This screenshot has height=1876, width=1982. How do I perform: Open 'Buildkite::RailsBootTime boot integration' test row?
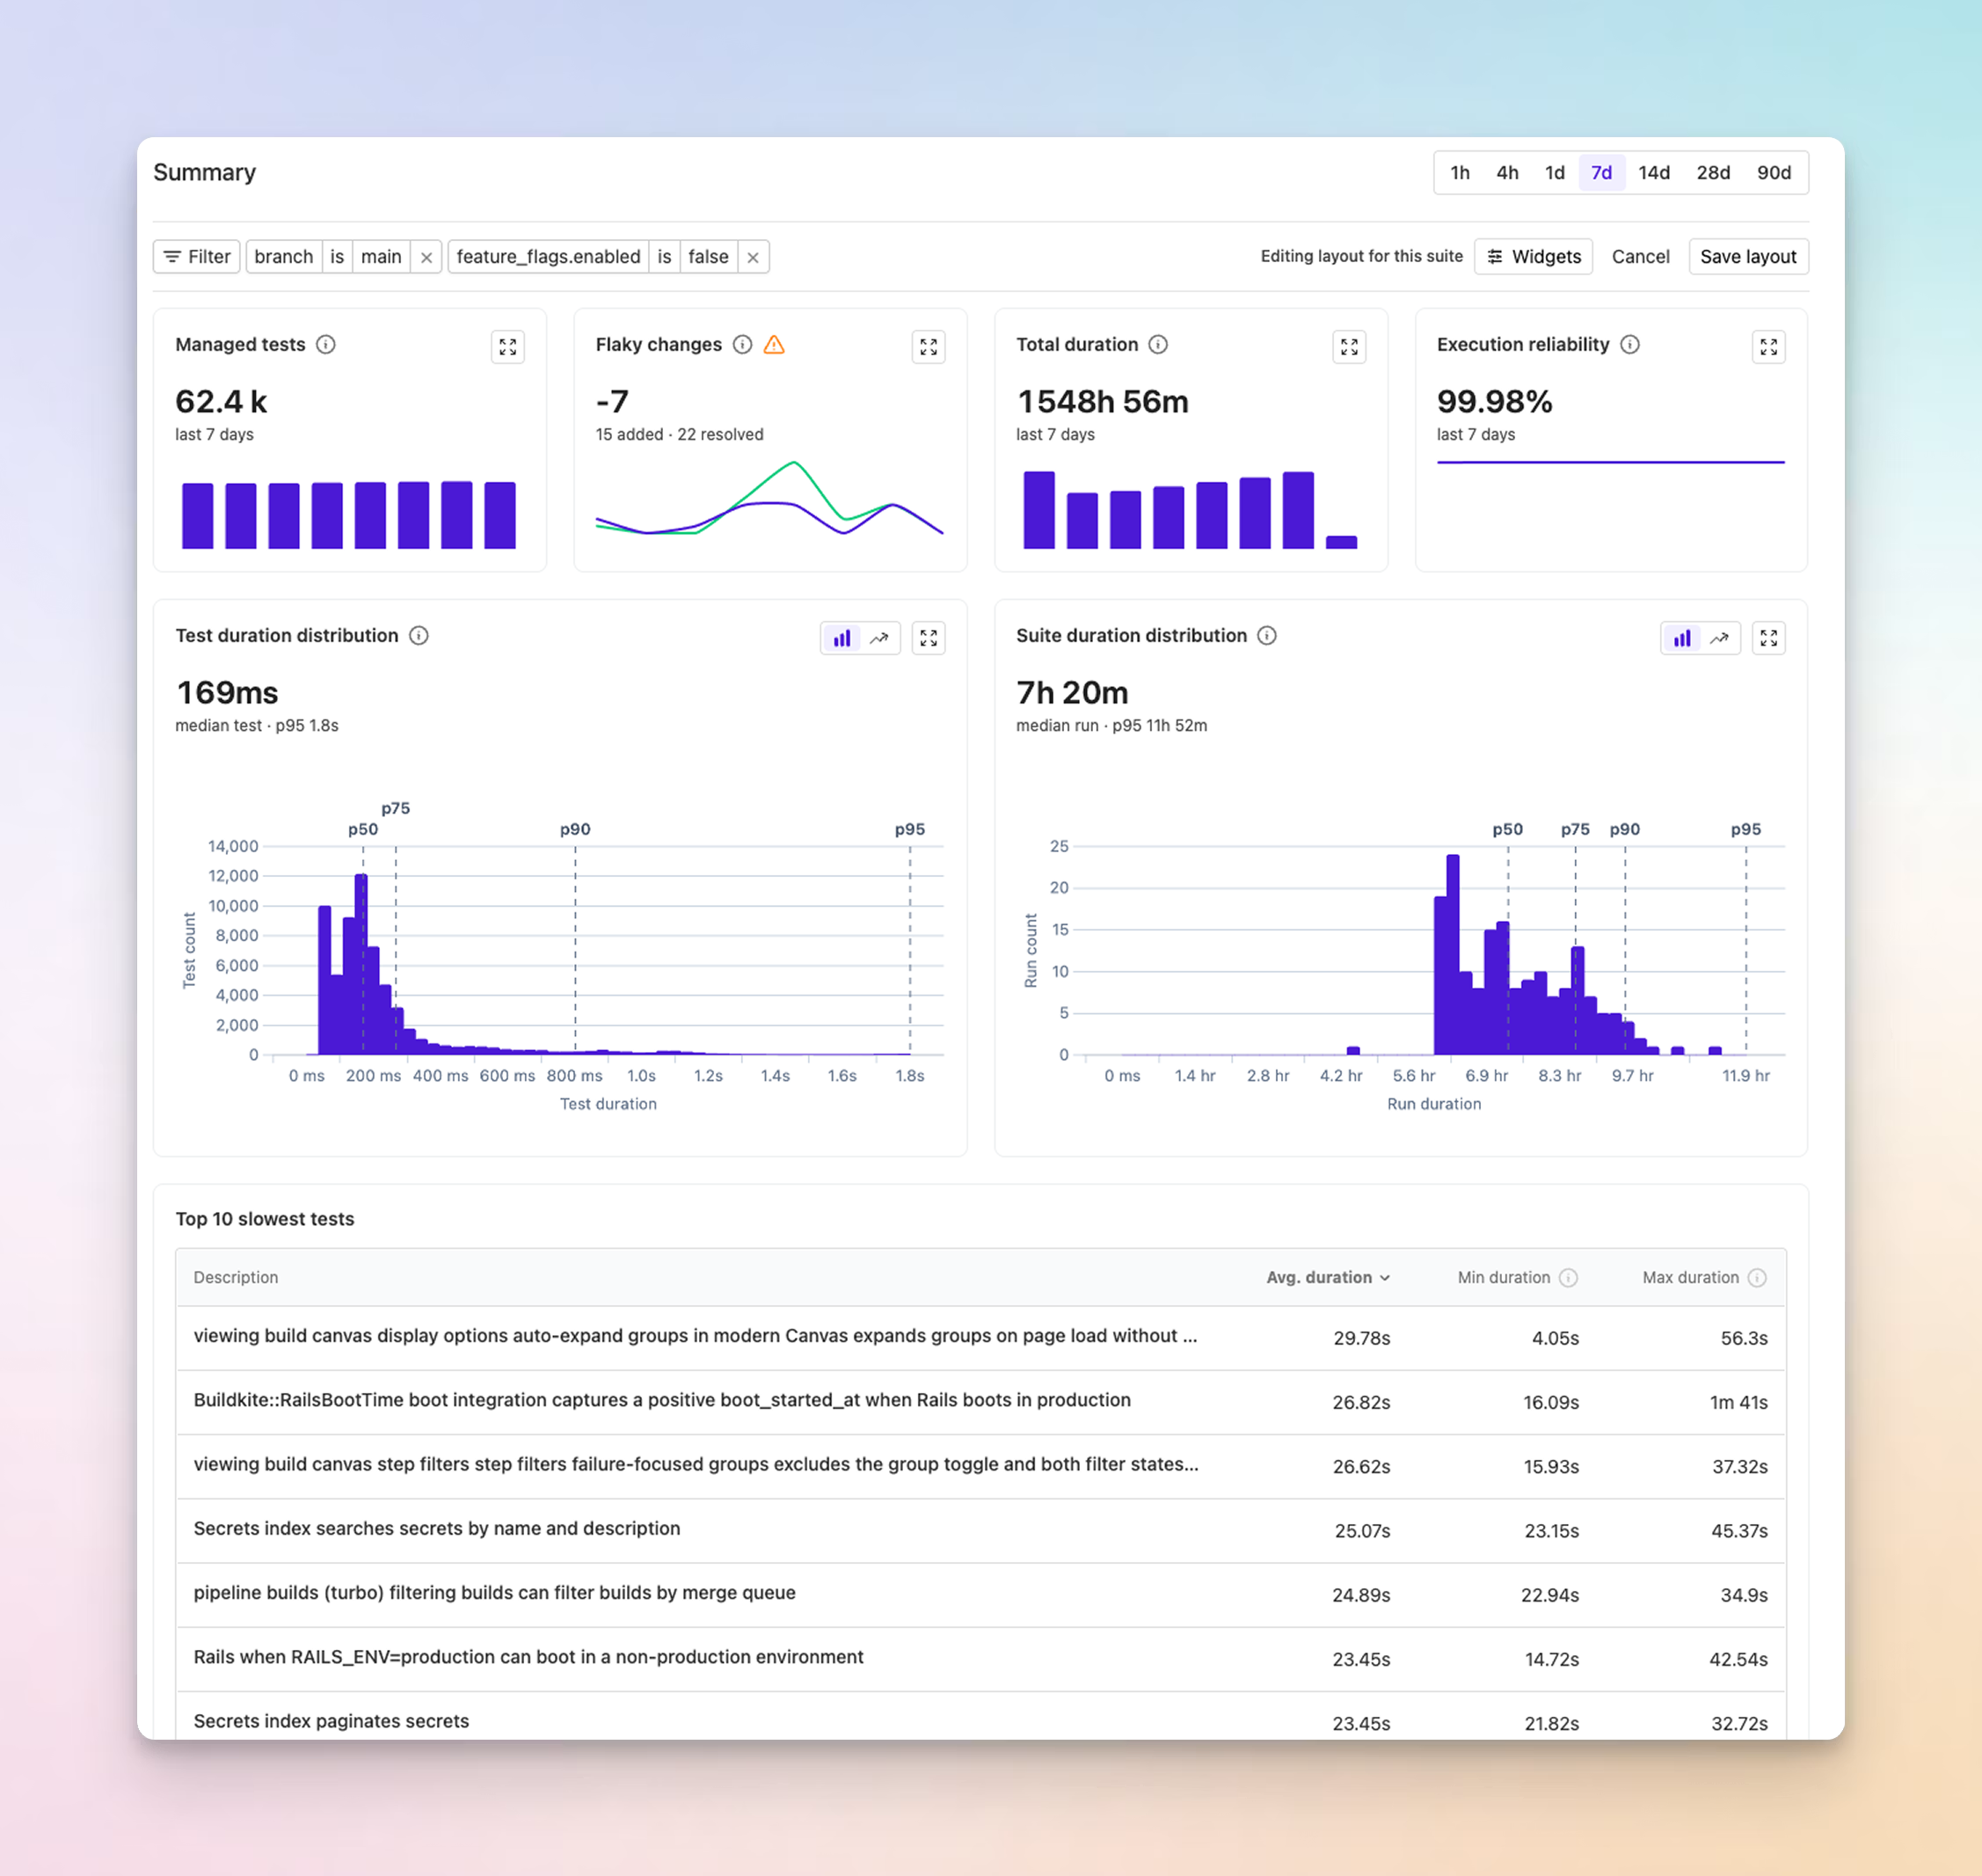point(980,1402)
